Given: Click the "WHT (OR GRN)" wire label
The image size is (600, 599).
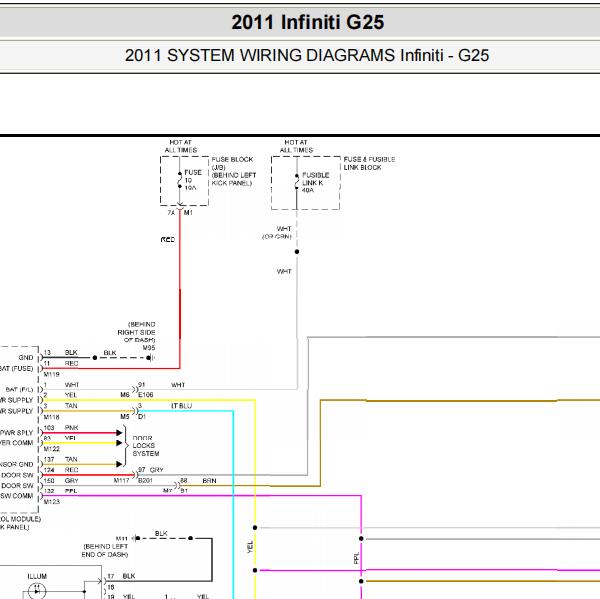Looking at the screenshot, I should click(277, 233).
